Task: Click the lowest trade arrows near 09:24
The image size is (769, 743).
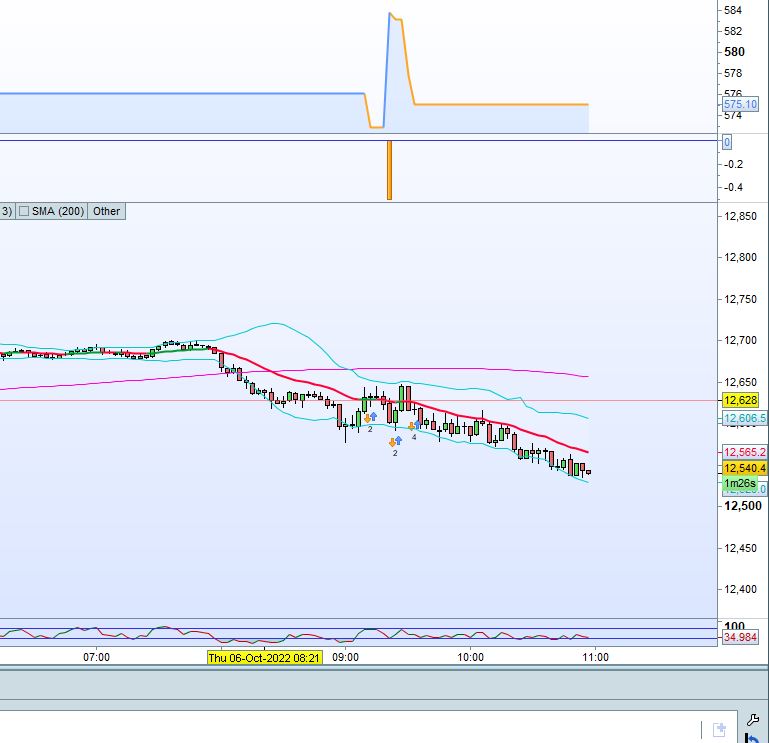Action: coord(395,441)
